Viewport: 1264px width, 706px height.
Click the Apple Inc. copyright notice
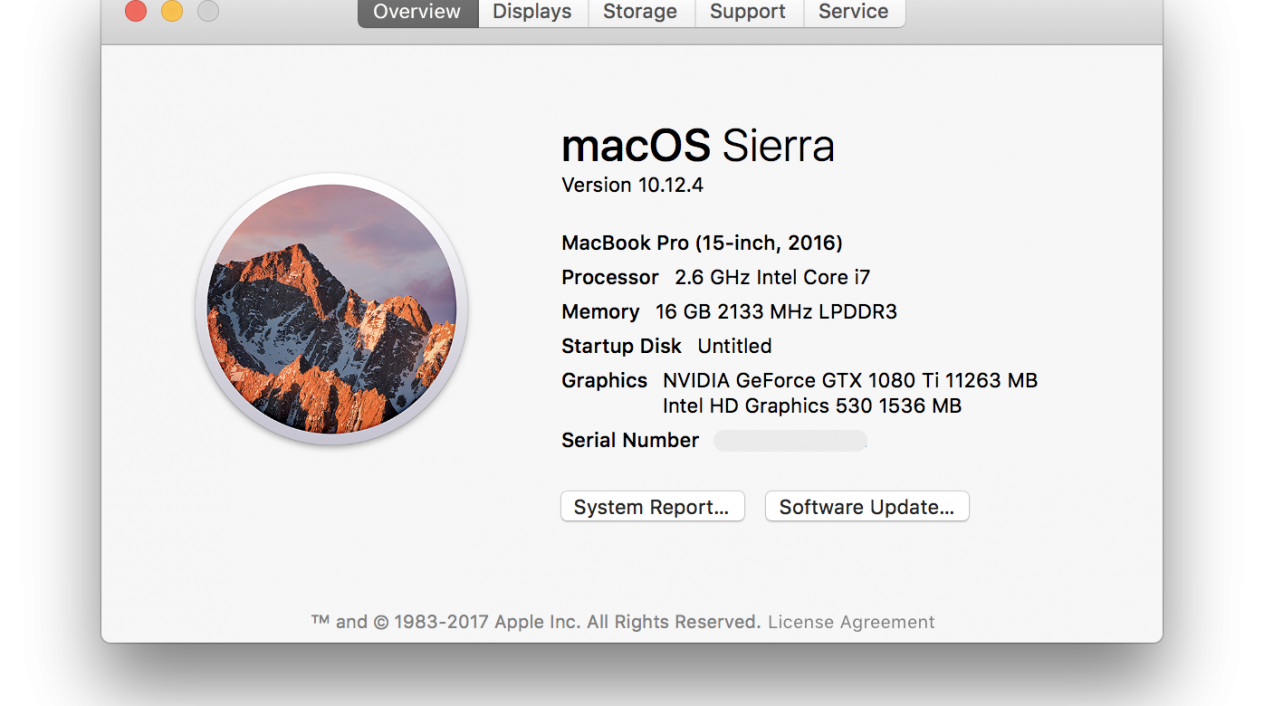536,622
